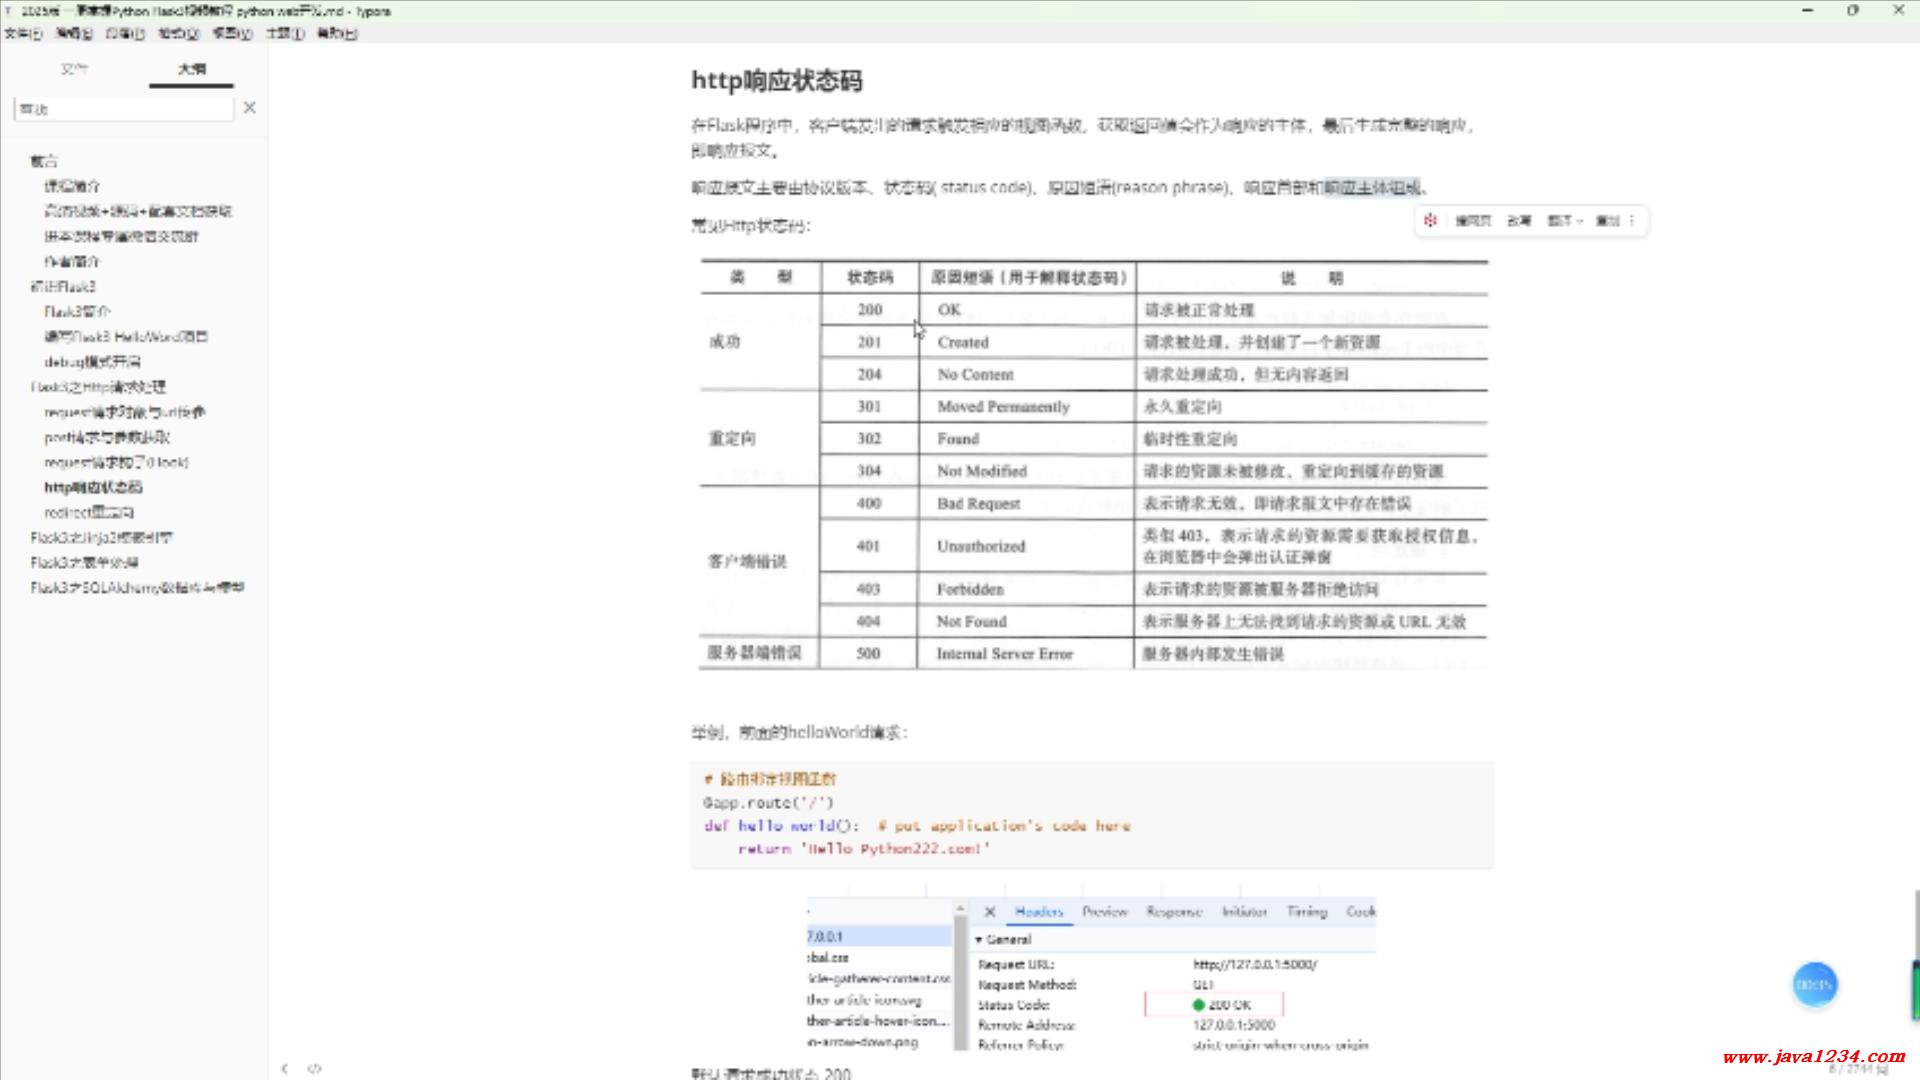Jump to debug模式开启 outline entry
Viewport: 1920px width, 1080px height.
[x=92, y=361]
